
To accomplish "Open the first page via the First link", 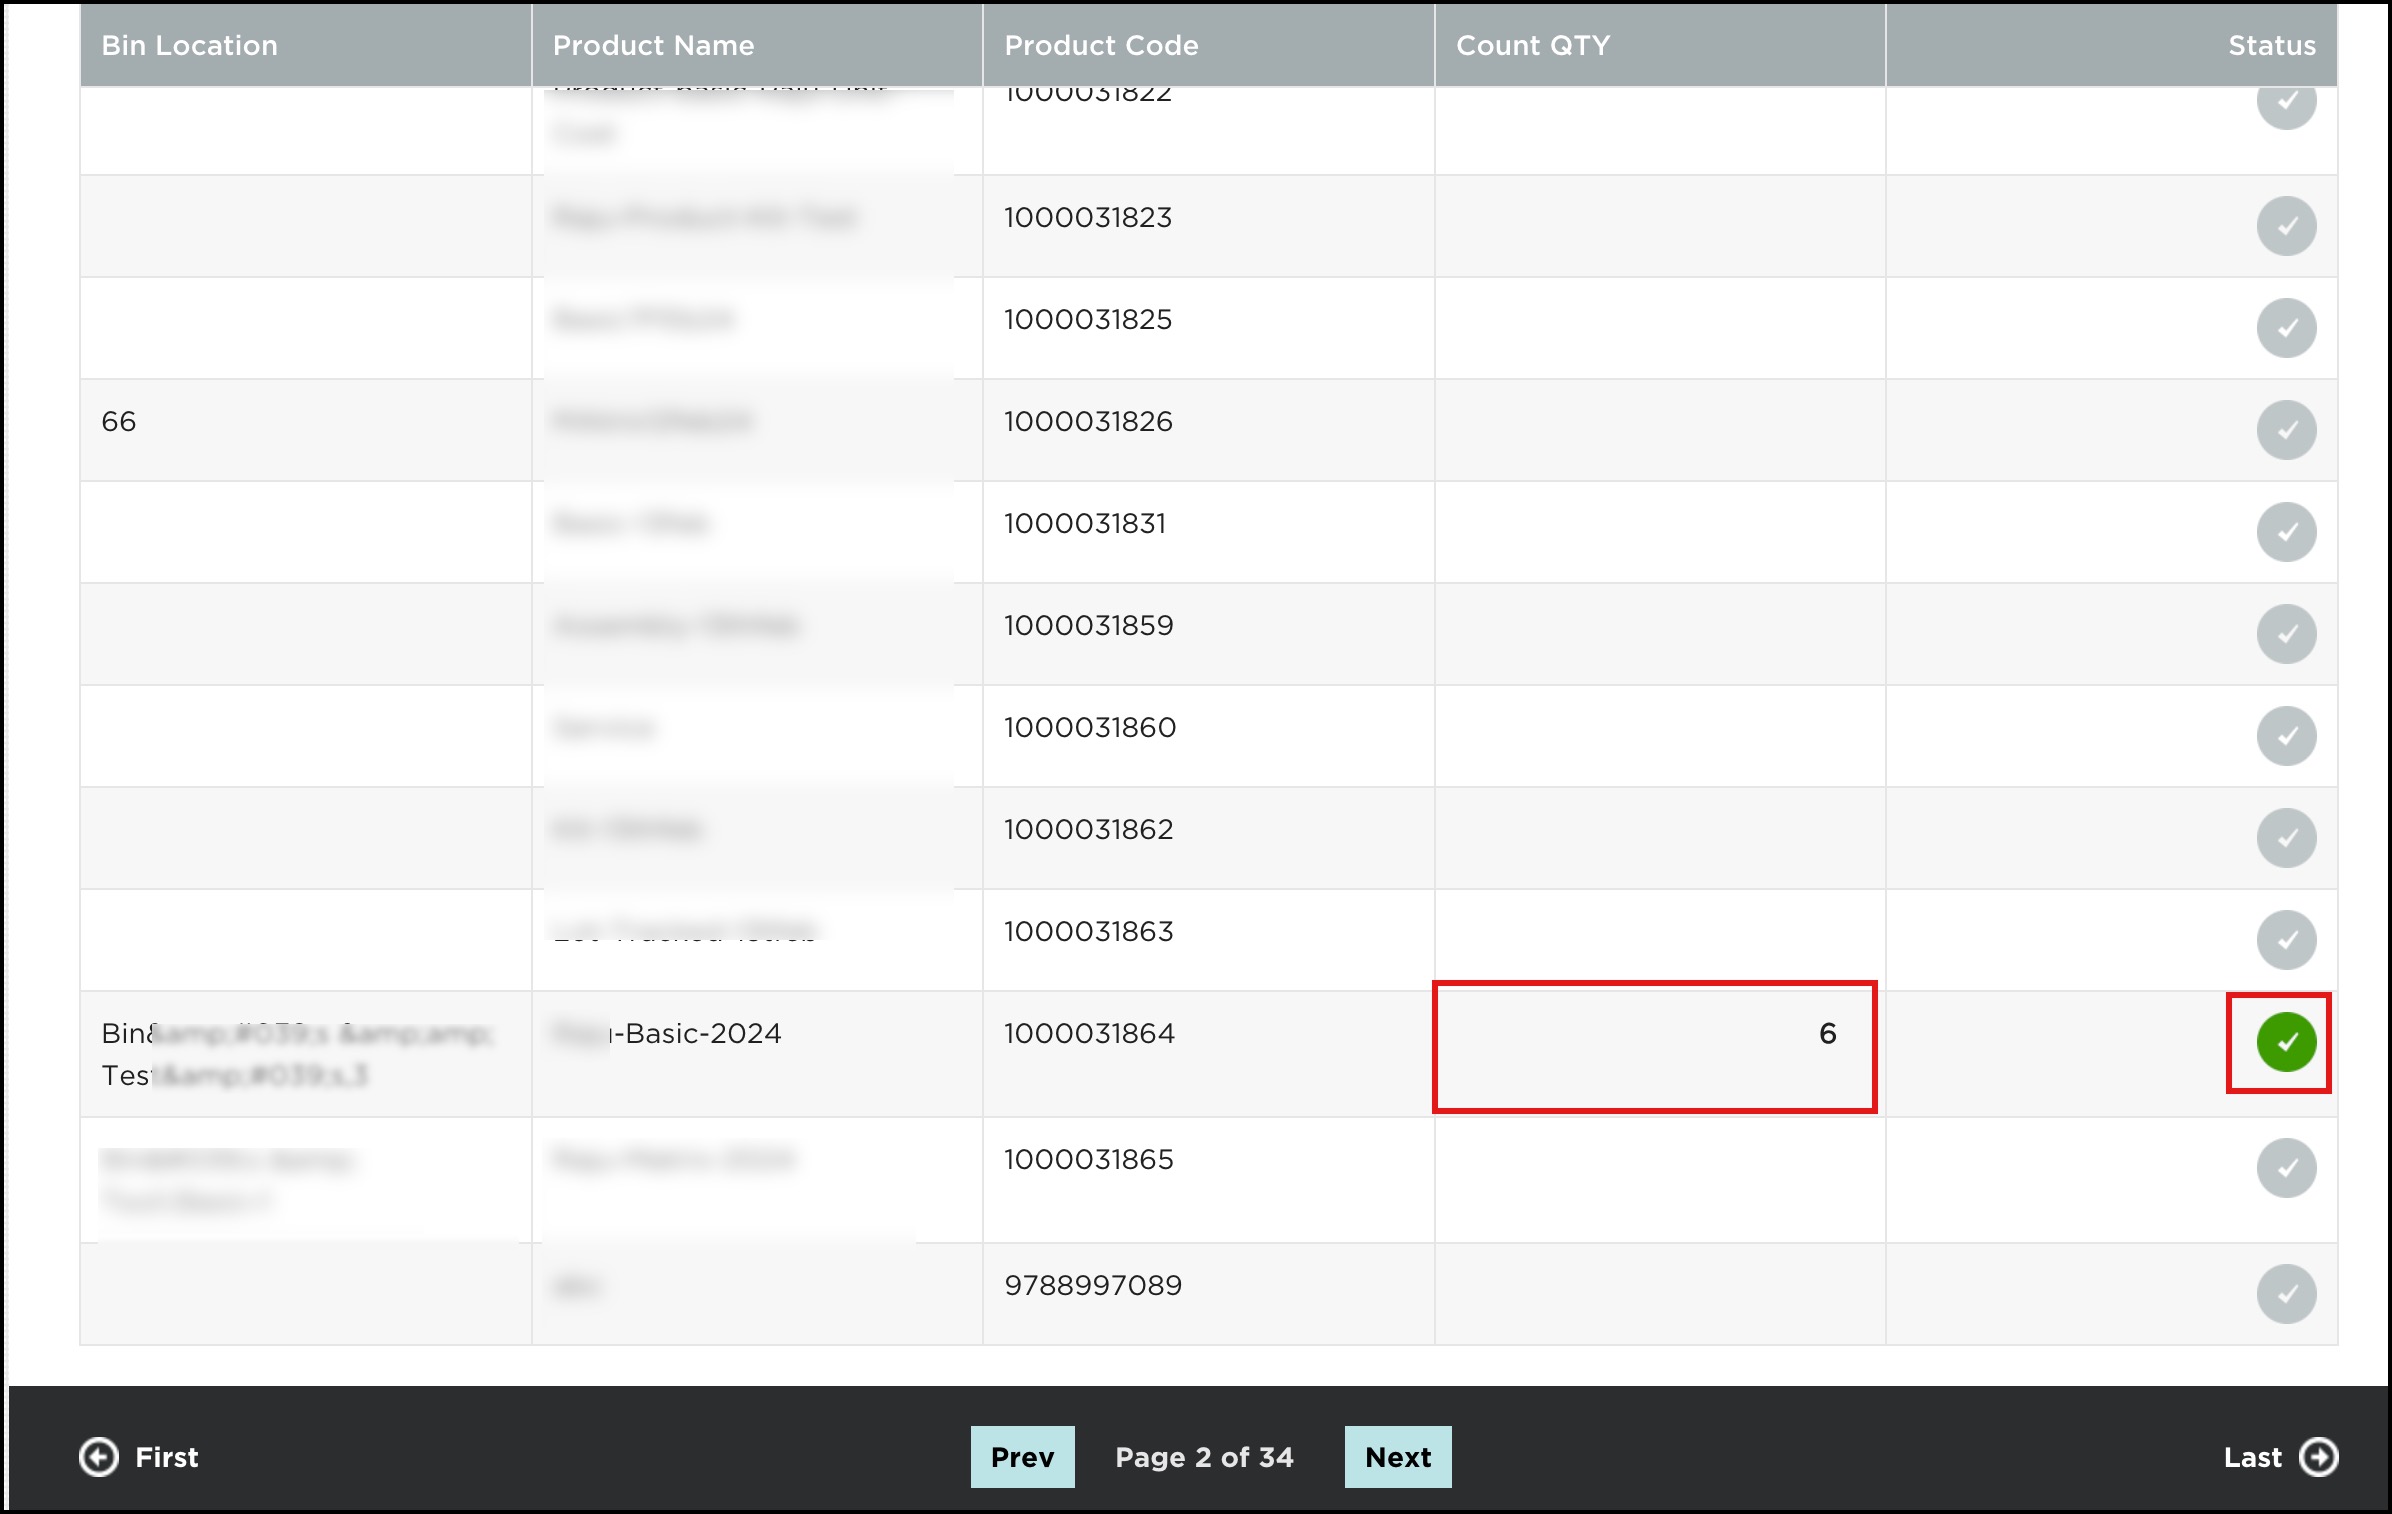I will [165, 1457].
